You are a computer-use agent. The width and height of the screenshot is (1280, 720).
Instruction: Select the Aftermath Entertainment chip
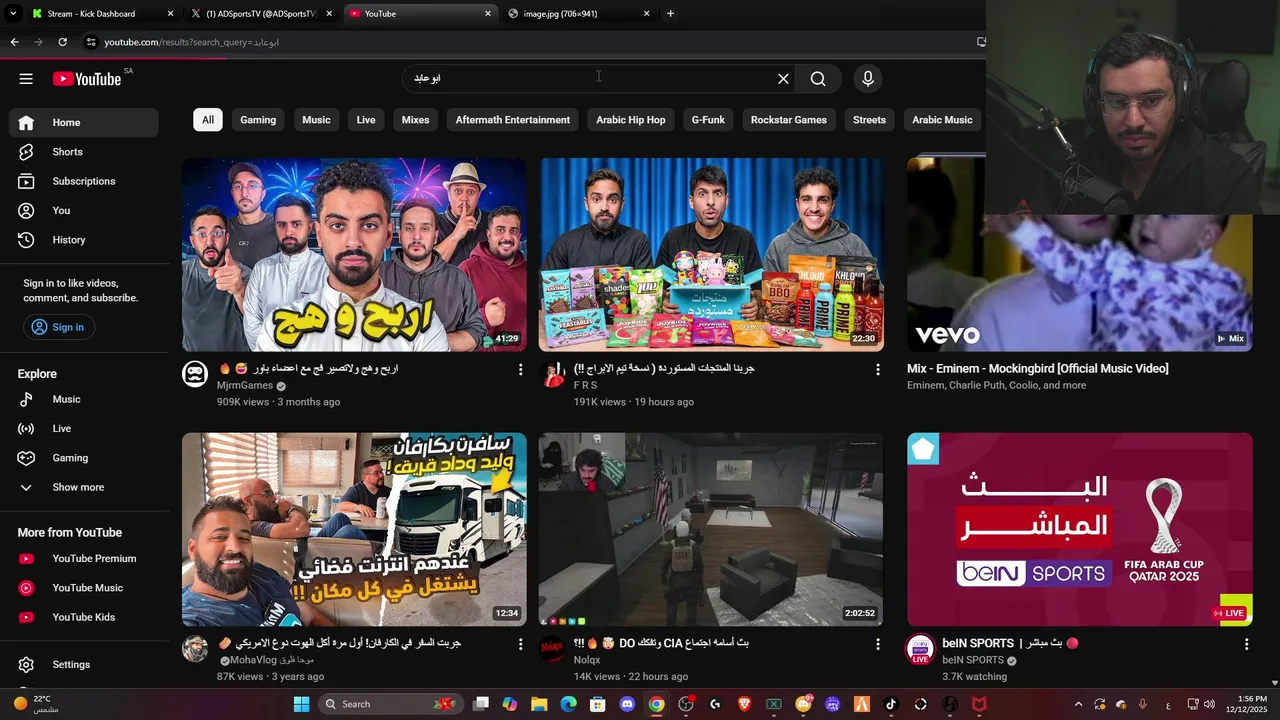pyautogui.click(x=513, y=120)
